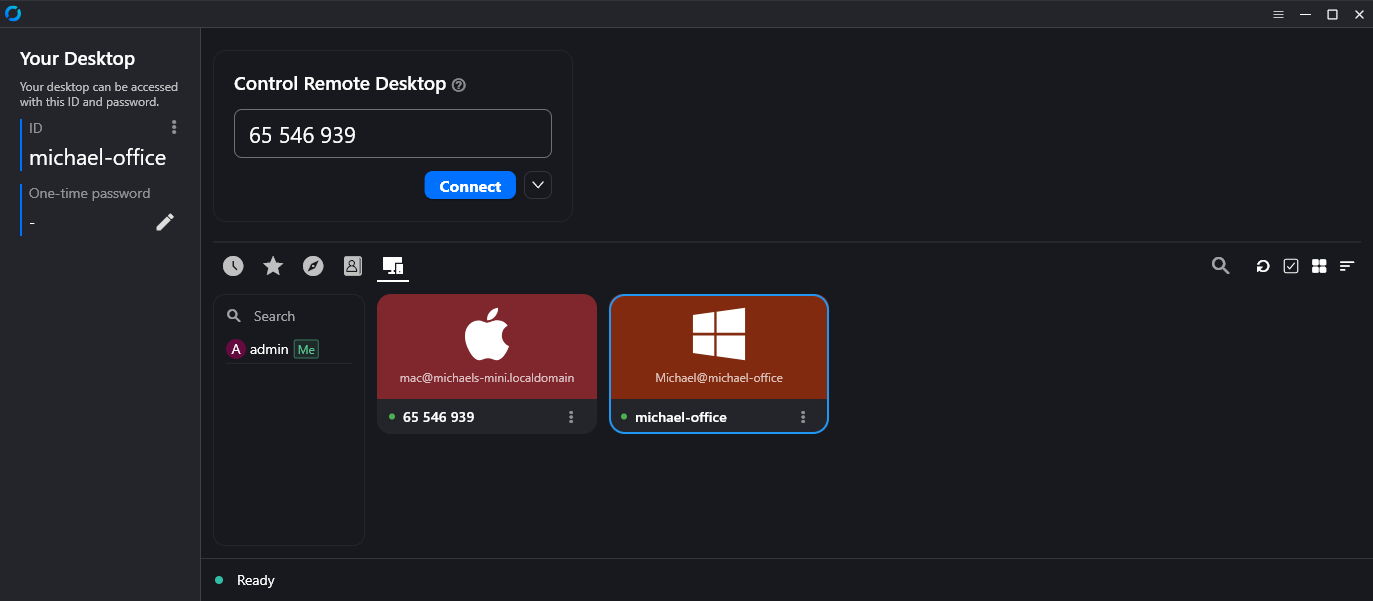Click the Connect button

click(x=470, y=186)
